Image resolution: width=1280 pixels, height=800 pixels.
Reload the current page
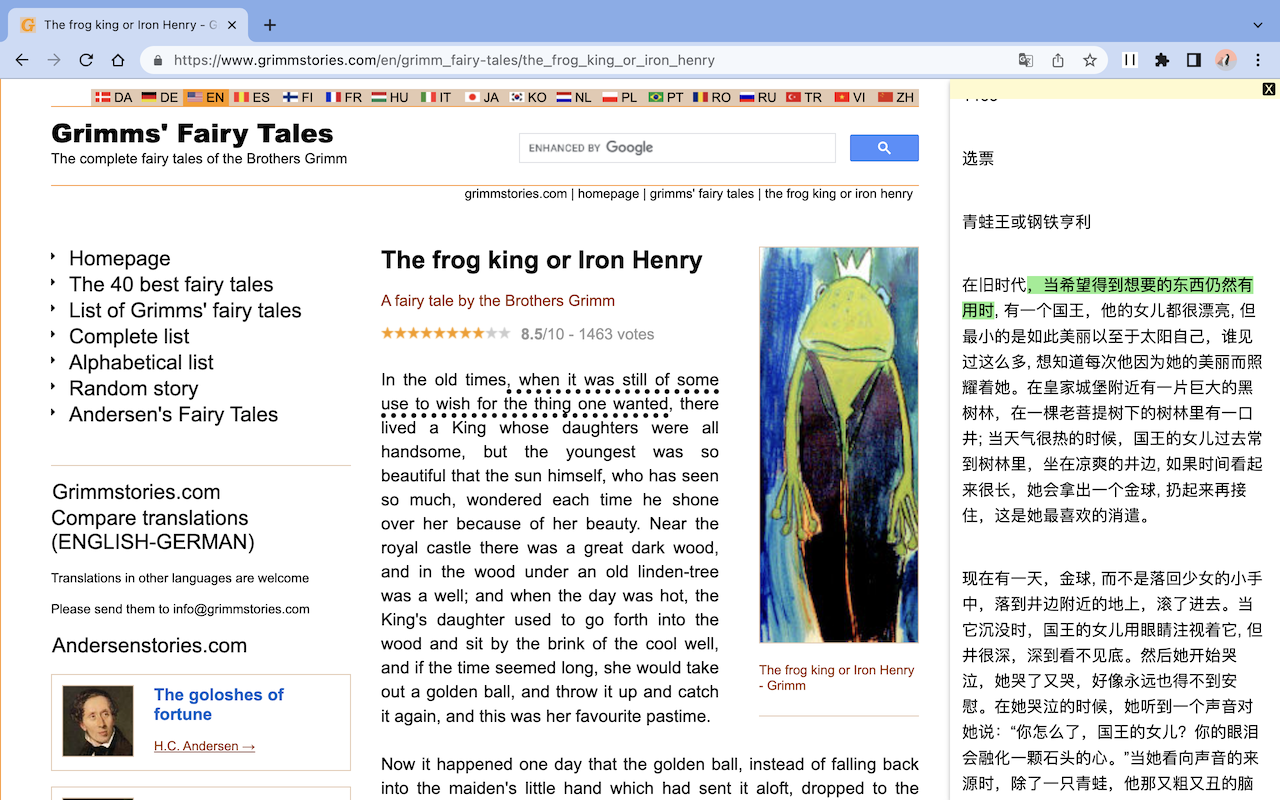[x=86, y=60]
